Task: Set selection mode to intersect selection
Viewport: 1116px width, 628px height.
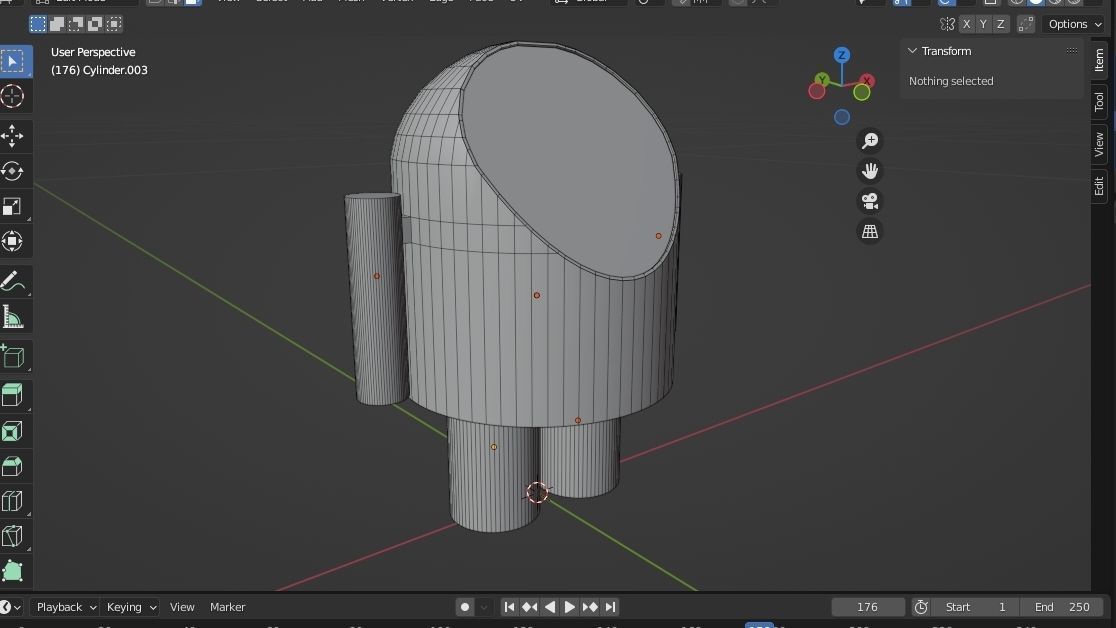Action: pyautogui.click(x=114, y=24)
